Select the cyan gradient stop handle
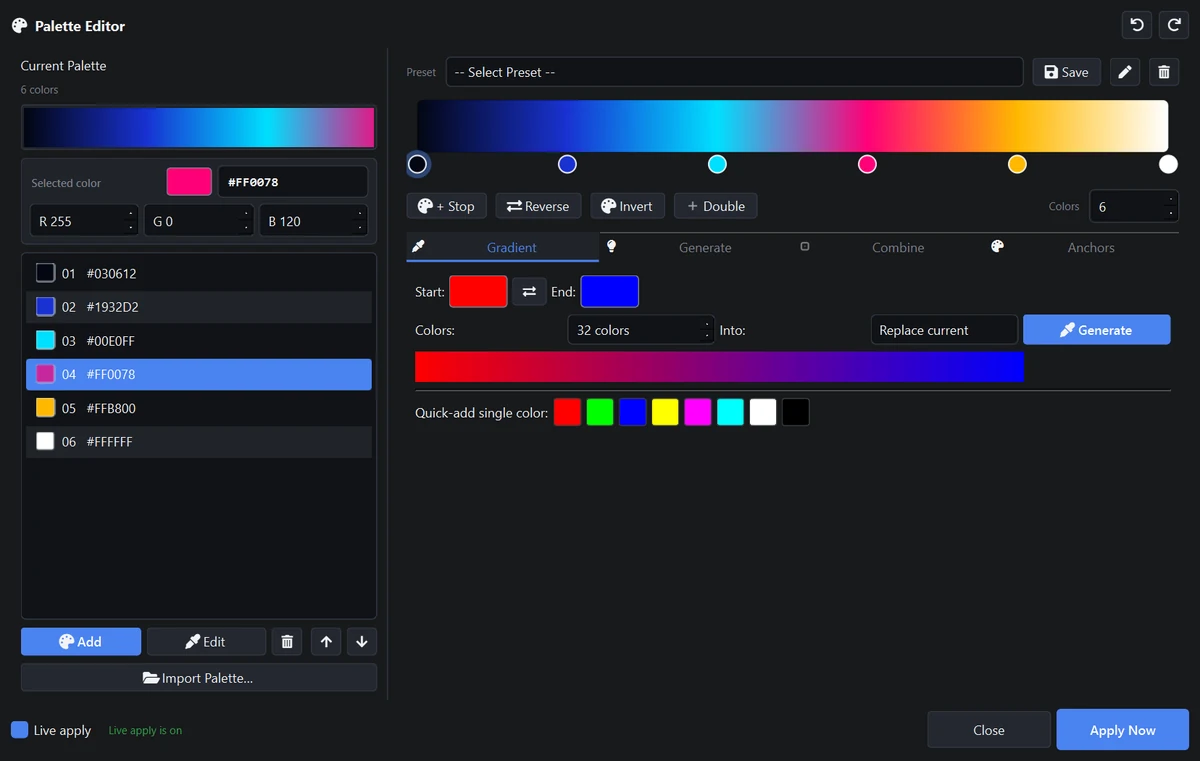 pyautogui.click(x=717, y=164)
